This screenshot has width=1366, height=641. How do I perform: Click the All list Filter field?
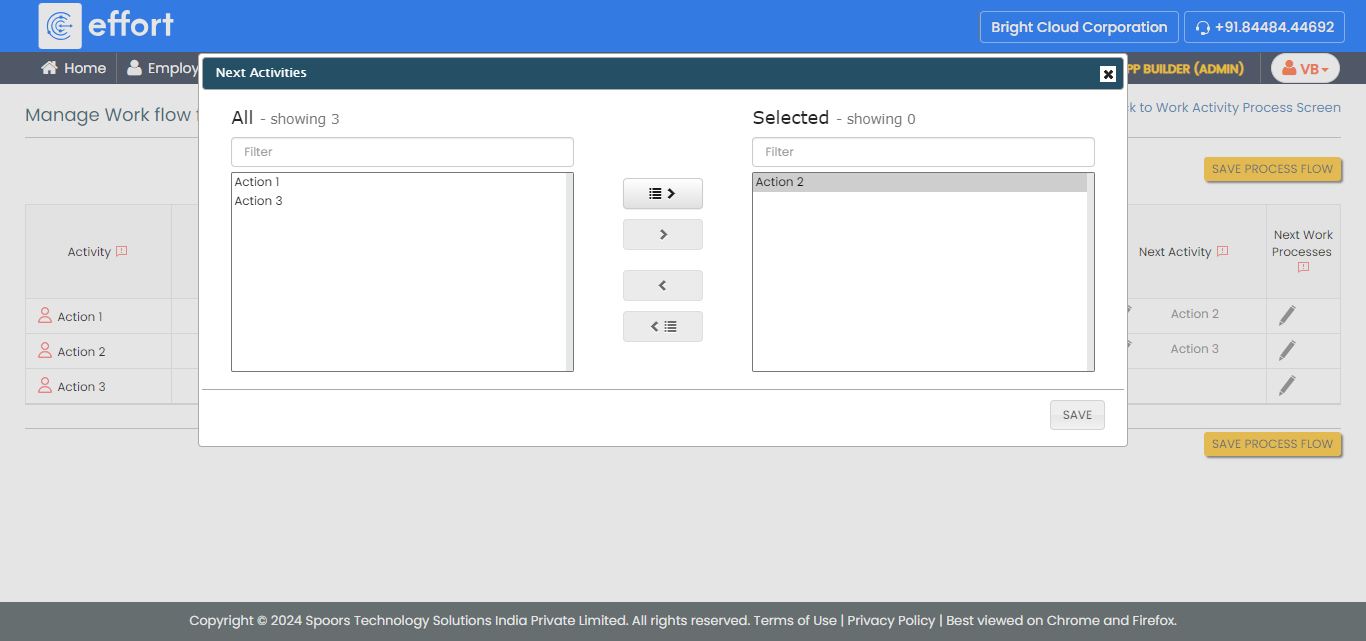[x=402, y=152]
